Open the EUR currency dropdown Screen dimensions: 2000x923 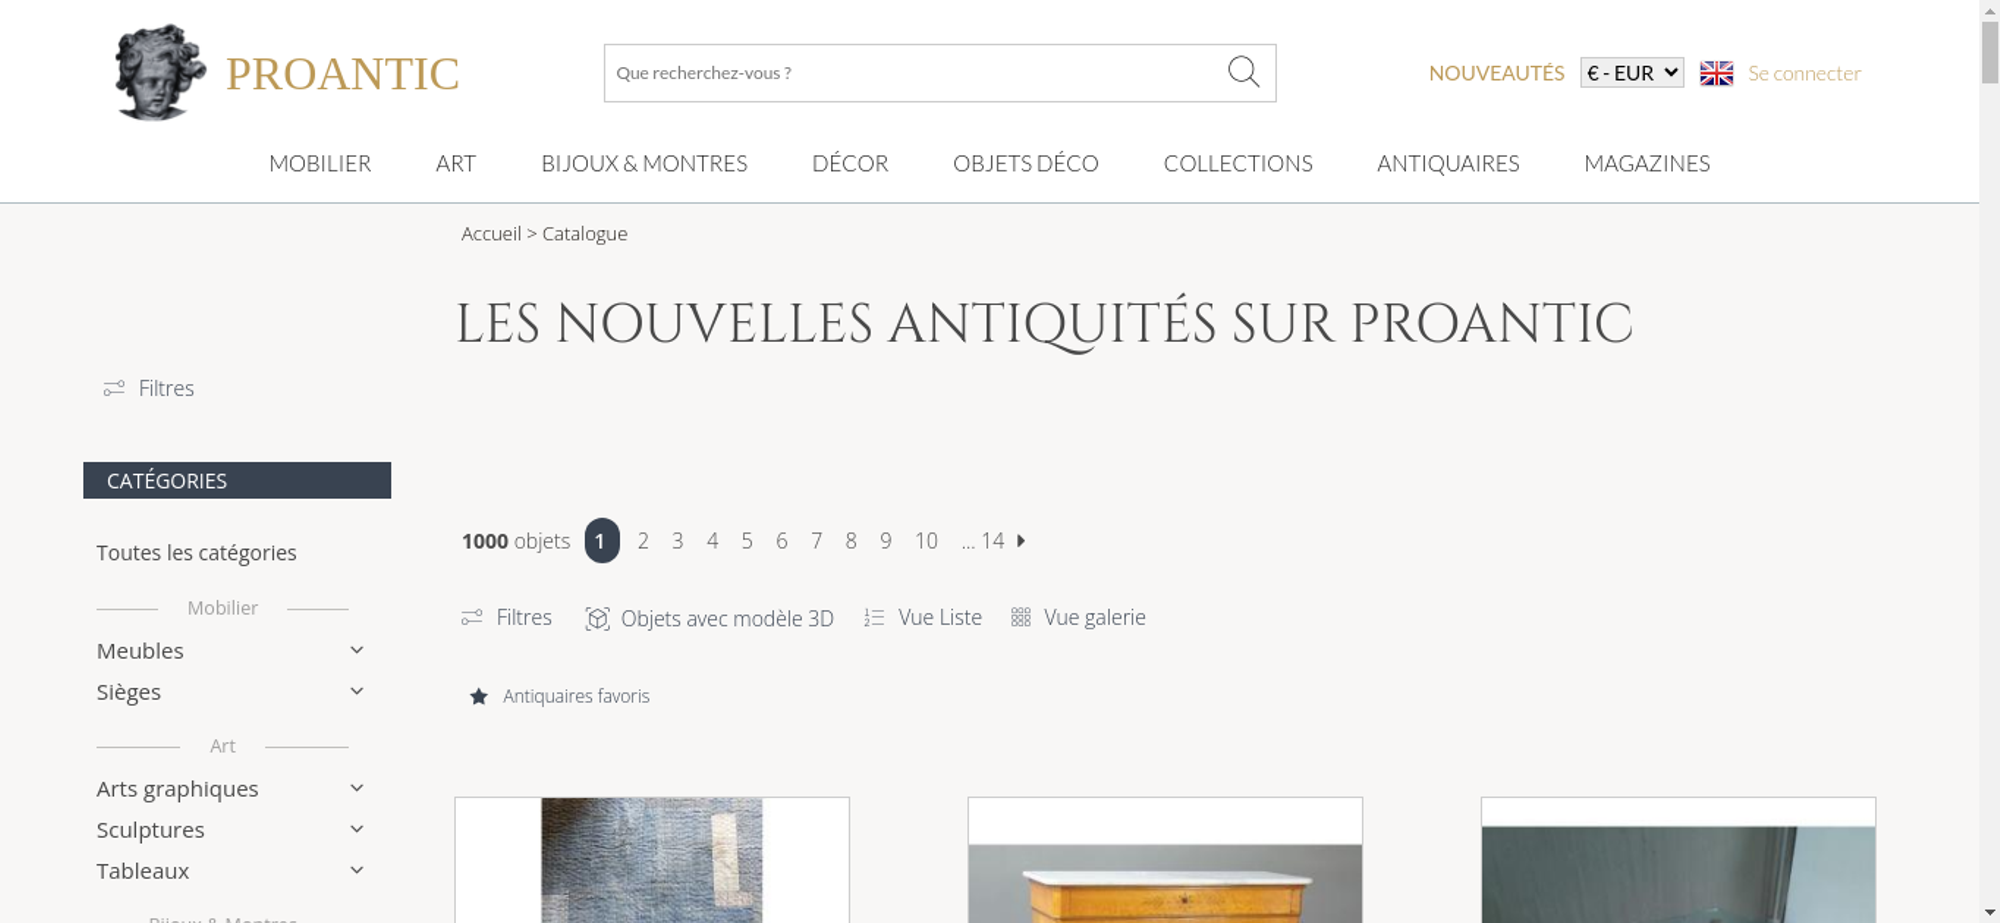coord(1631,73)
